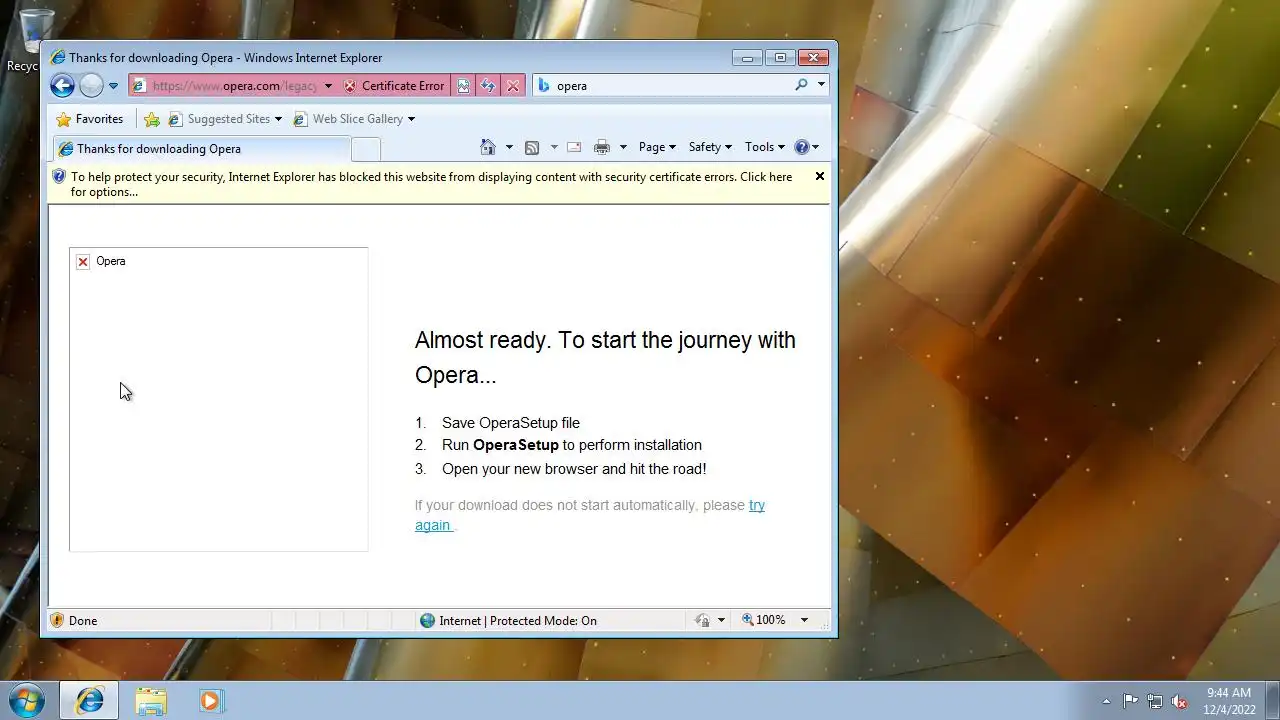Screen dimensions: 1280x720
Task: Open the Favorites center
Action: pyautogui.click(x=90, y=119)
